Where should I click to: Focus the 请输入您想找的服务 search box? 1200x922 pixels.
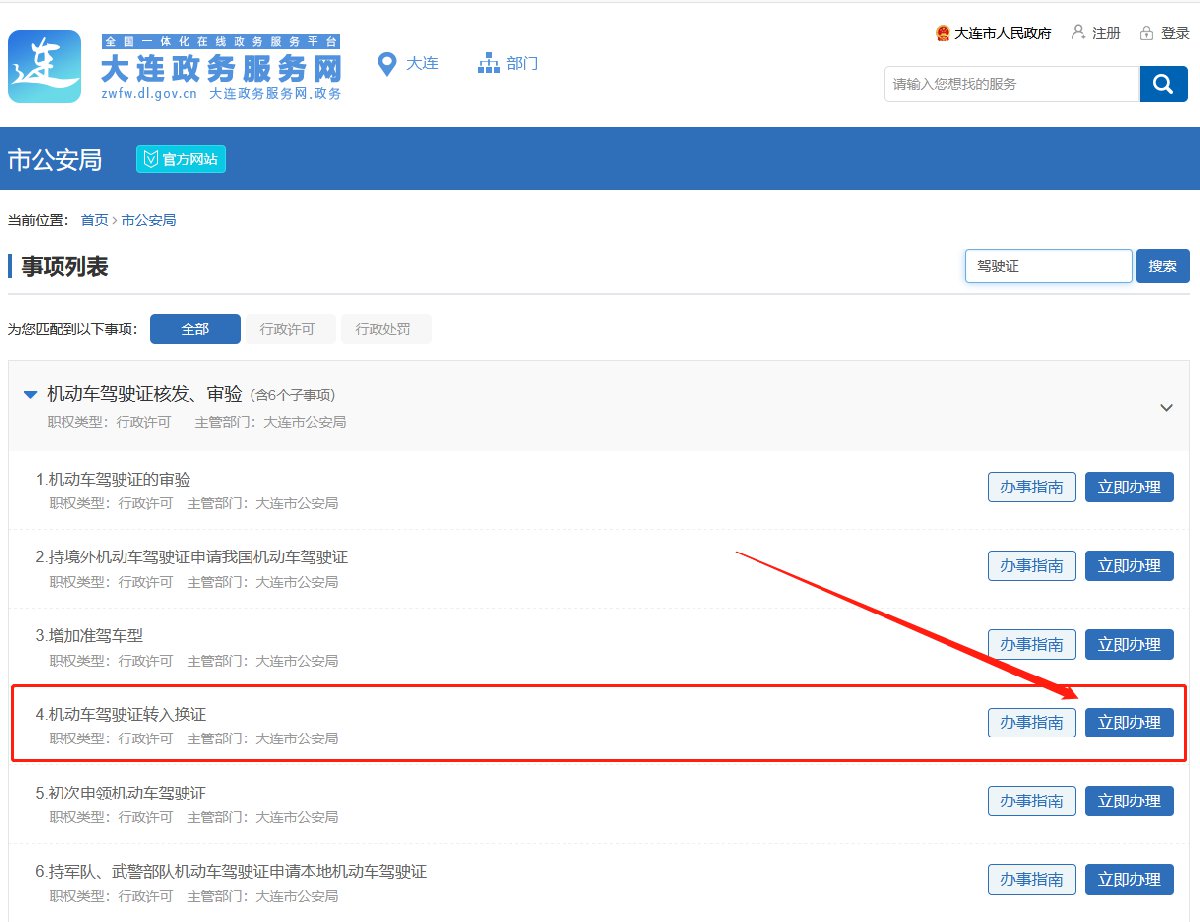(x=1010, y=84)
